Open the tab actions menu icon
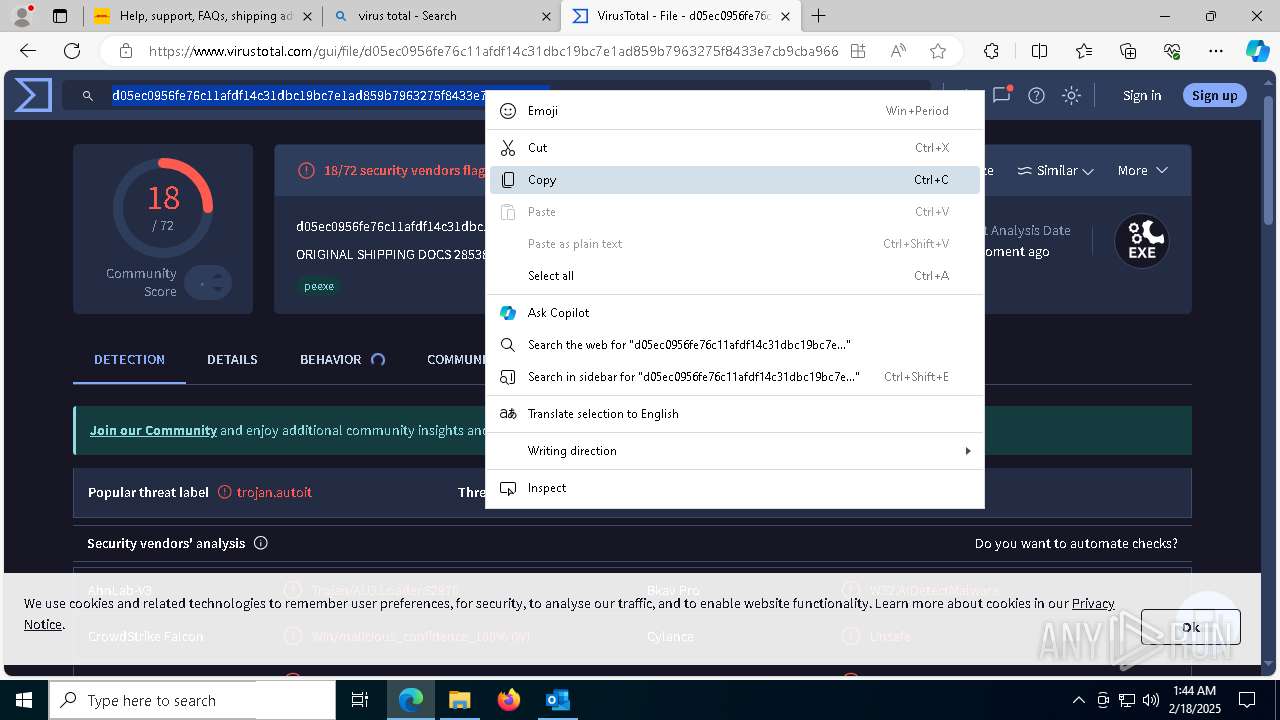1280x720 pixels. click(60, 16)
